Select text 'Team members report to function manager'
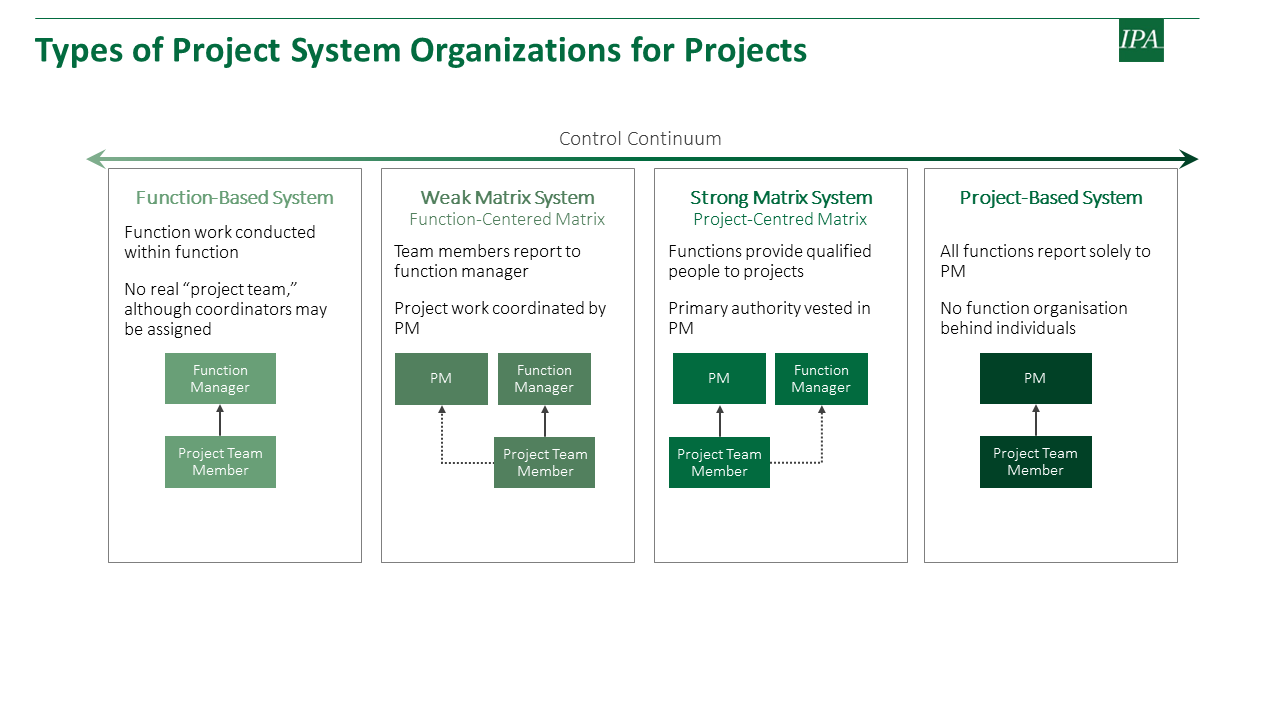Screen dimensions: 1280x720 tap(488, 261)
